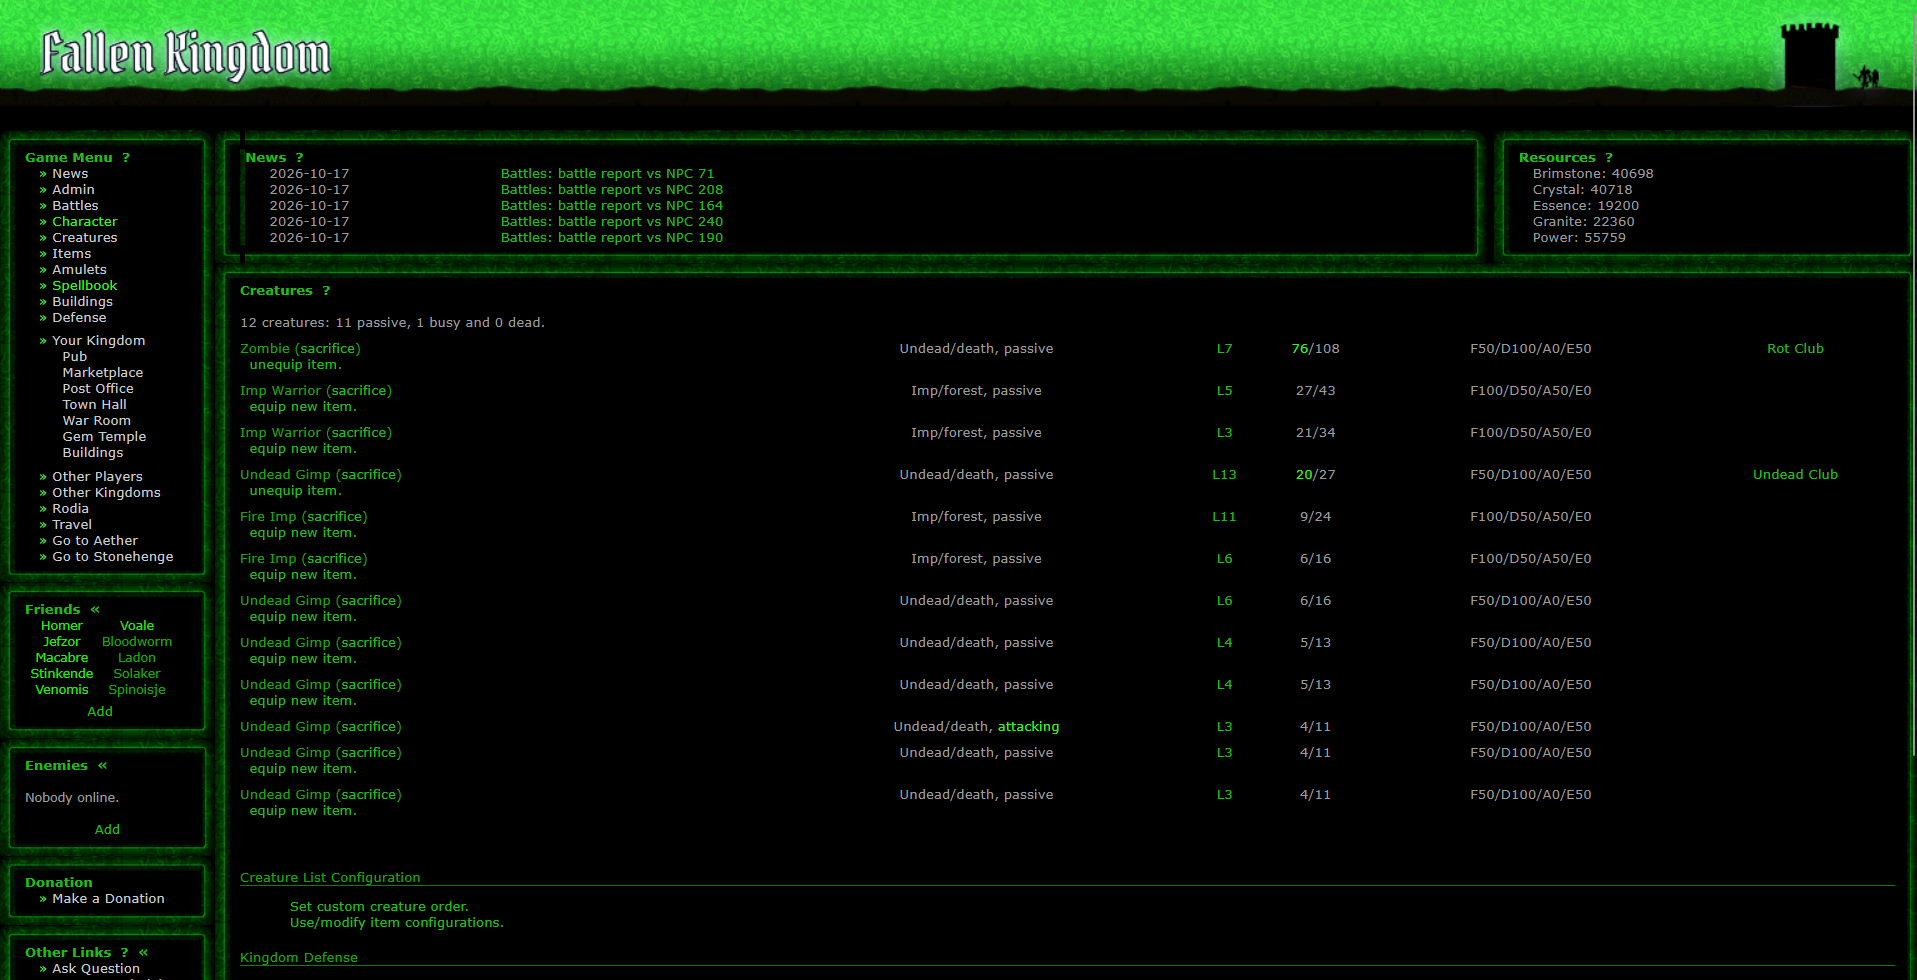1917x980 pixels.
Task: Open the Ask Question link
Action: [x=96, y=968]
